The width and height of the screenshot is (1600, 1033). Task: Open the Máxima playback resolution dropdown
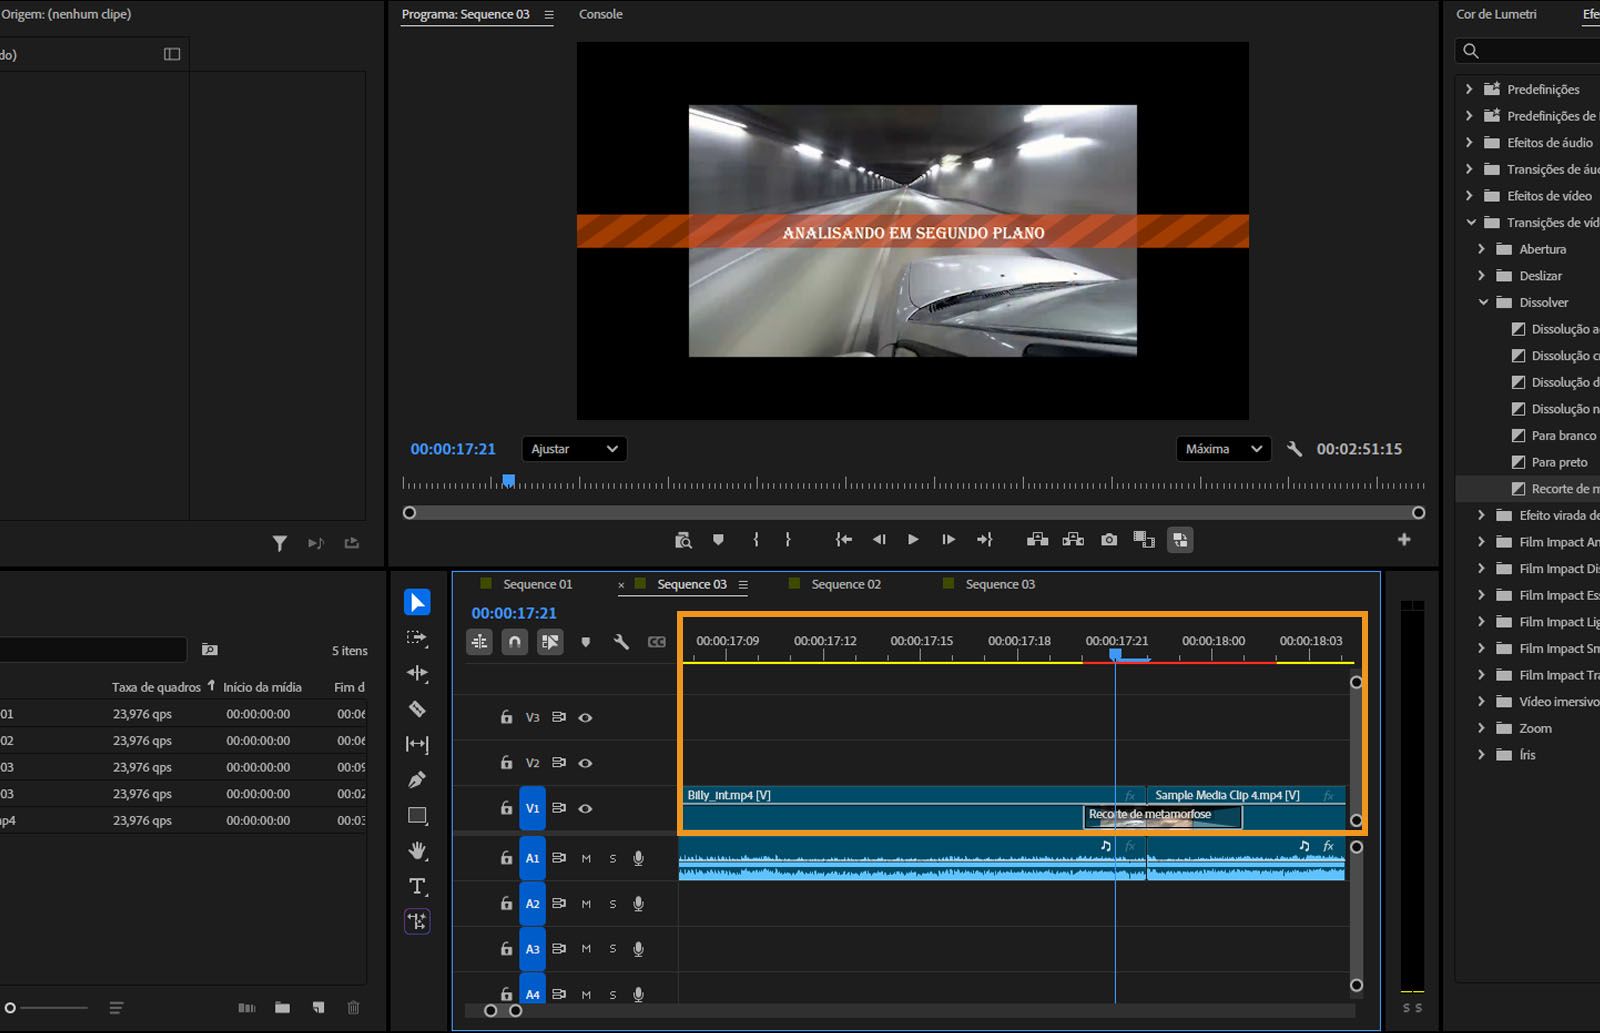[1222, 449]
